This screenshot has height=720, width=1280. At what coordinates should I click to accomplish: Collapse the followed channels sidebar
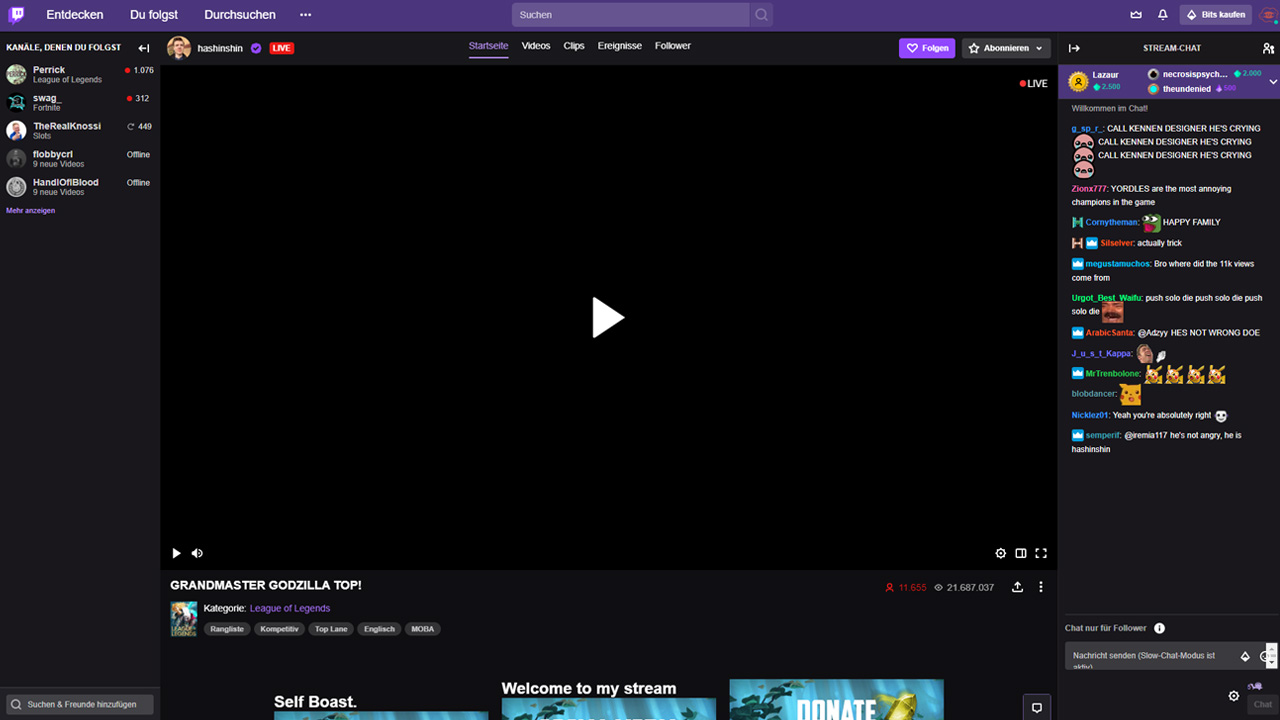pos(143,47)
